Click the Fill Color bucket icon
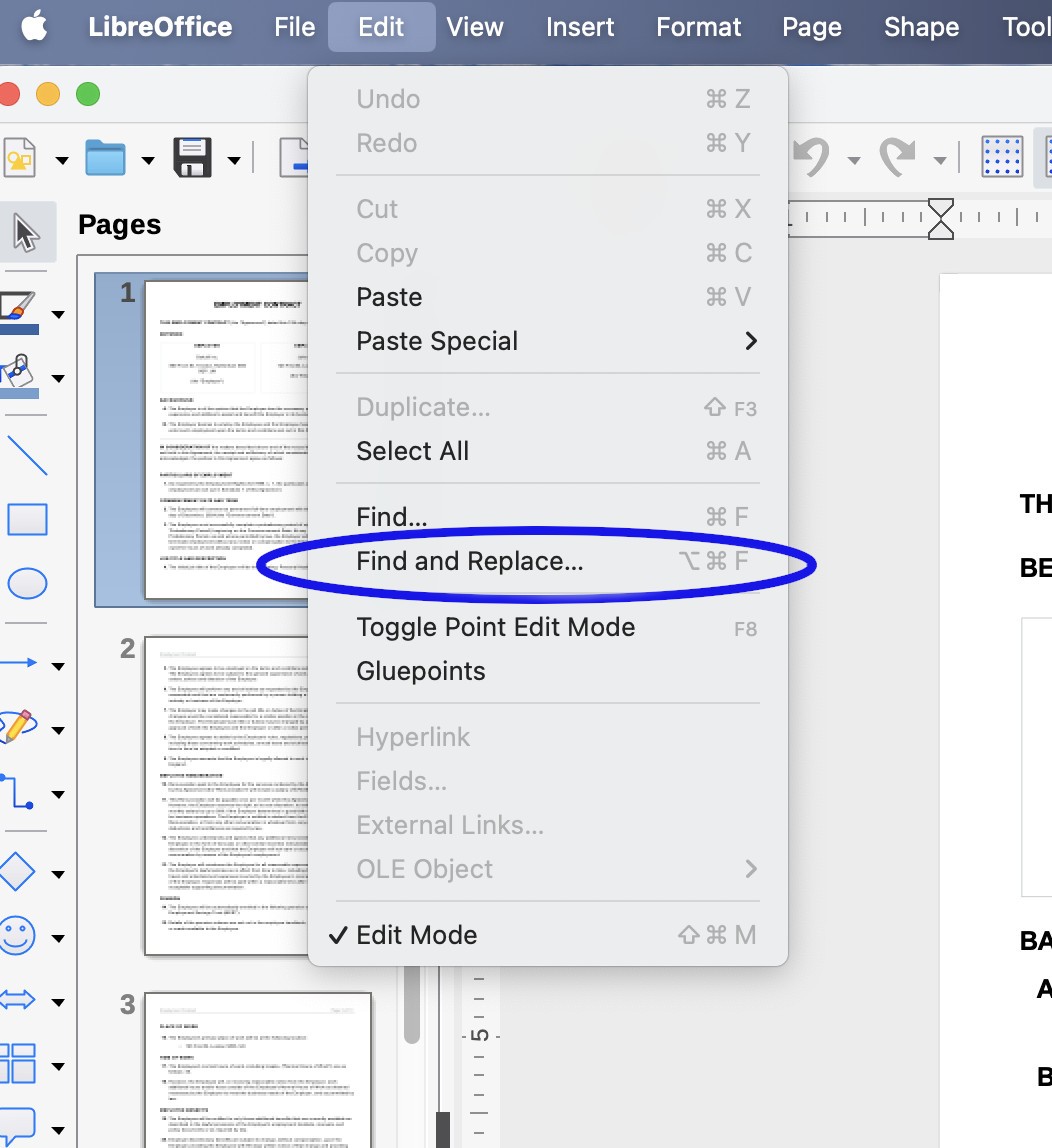Screen dimensions: 1052x1148 click(20, 377)
